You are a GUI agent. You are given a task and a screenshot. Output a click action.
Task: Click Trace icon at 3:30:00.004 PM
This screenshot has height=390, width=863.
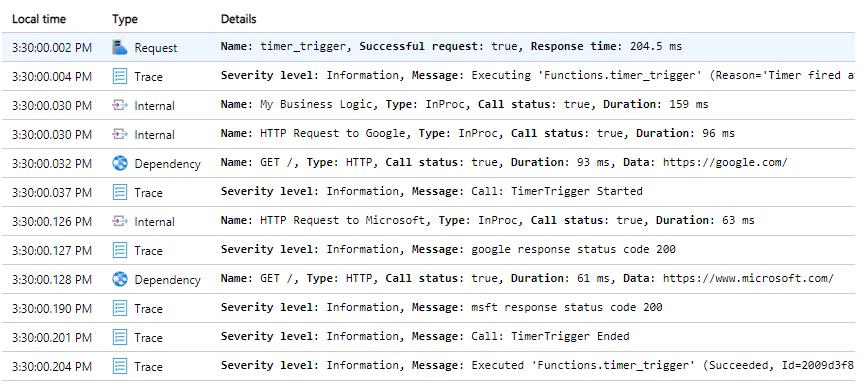120,76
